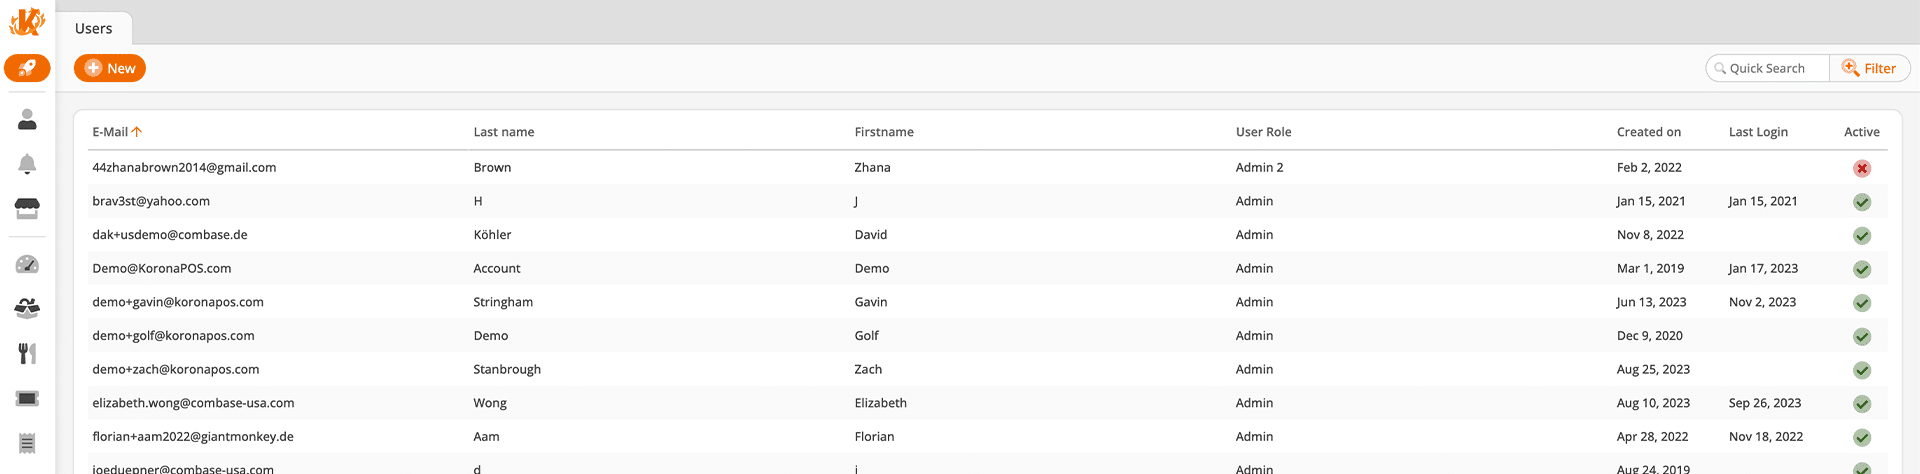Sort by User Role column
Screen dimensions: 1920x474
(x=1263, y=132)
